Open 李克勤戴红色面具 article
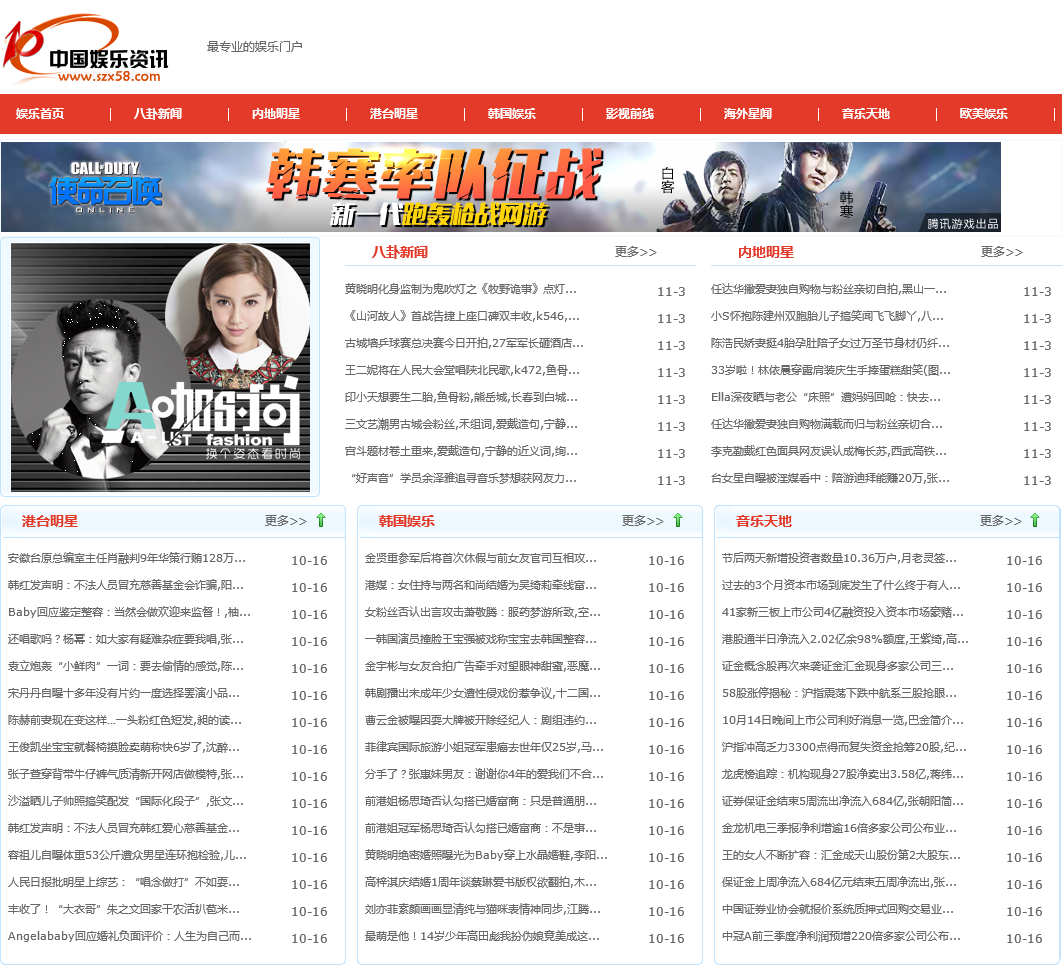Screen dimensions: 1062x965 pyautogui.click(x=828, y=452)
